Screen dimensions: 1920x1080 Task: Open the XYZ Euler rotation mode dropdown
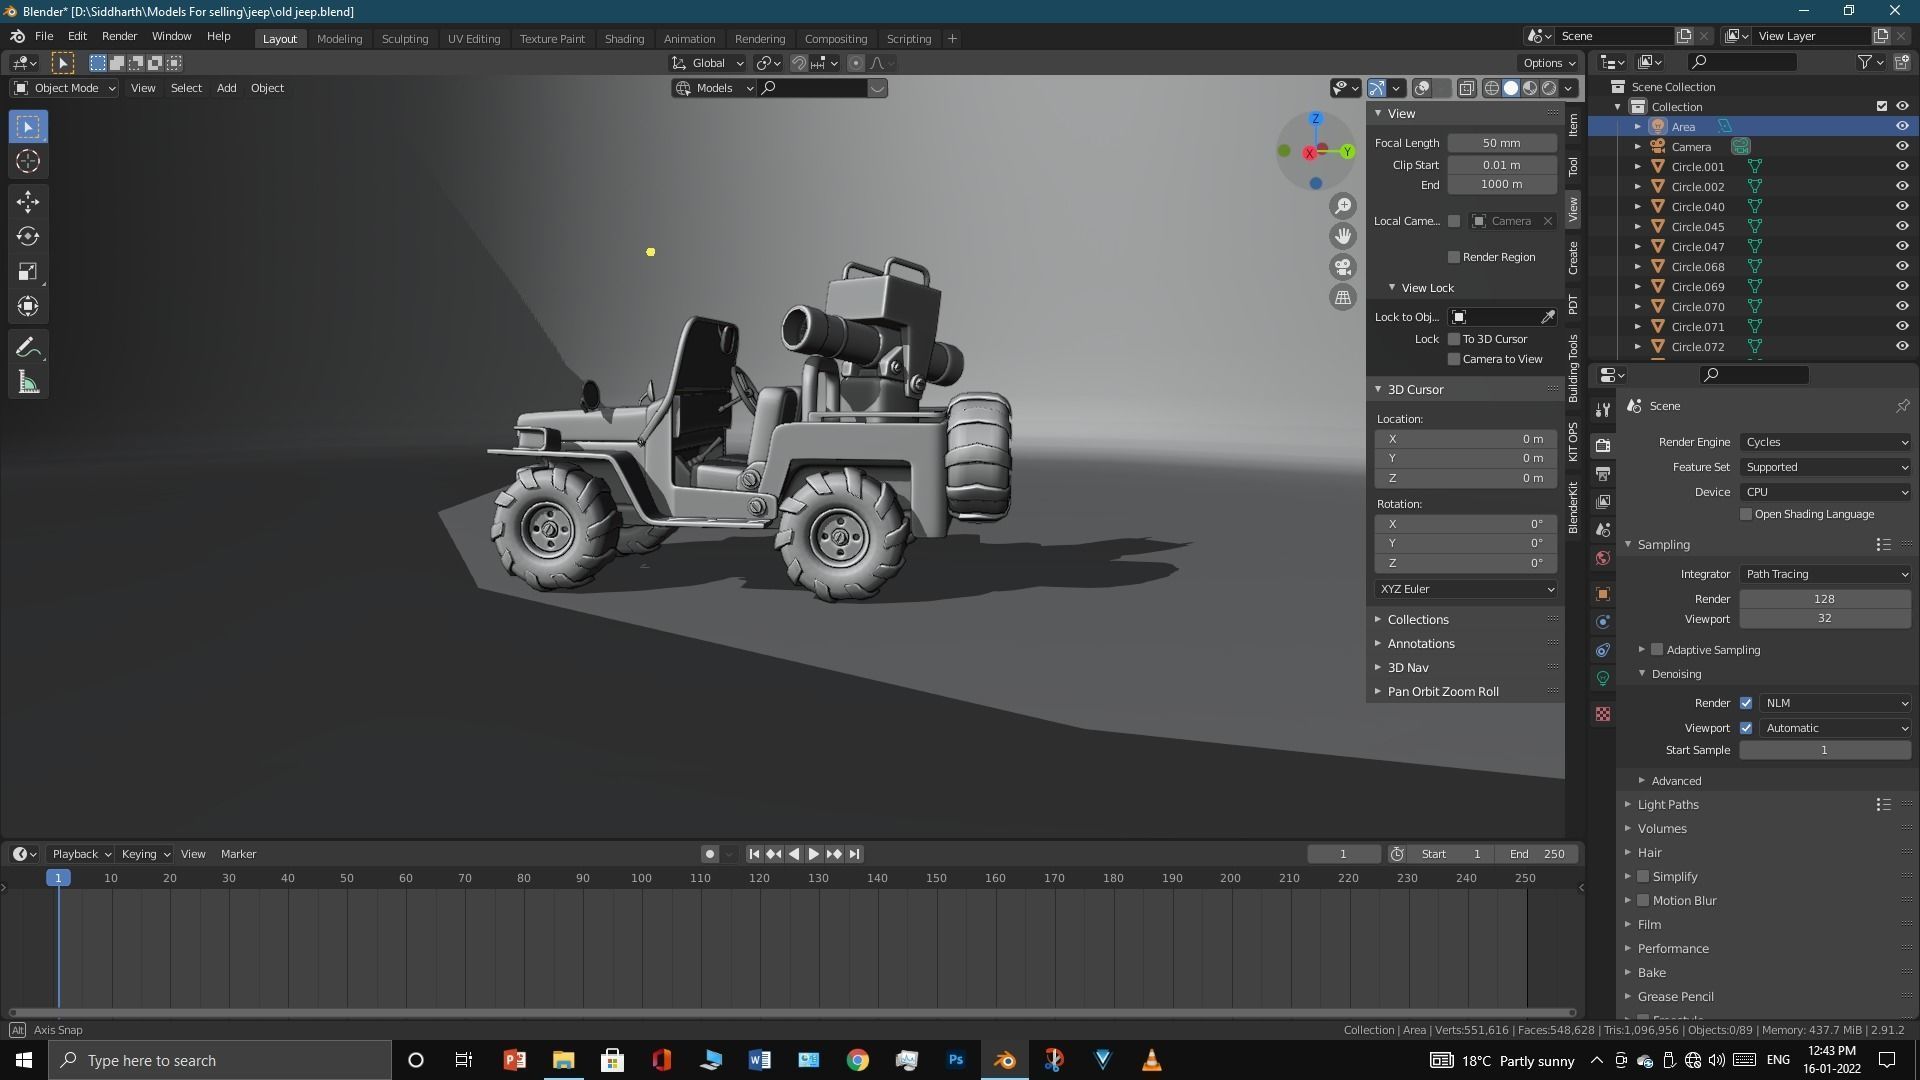coord(1466,589)
